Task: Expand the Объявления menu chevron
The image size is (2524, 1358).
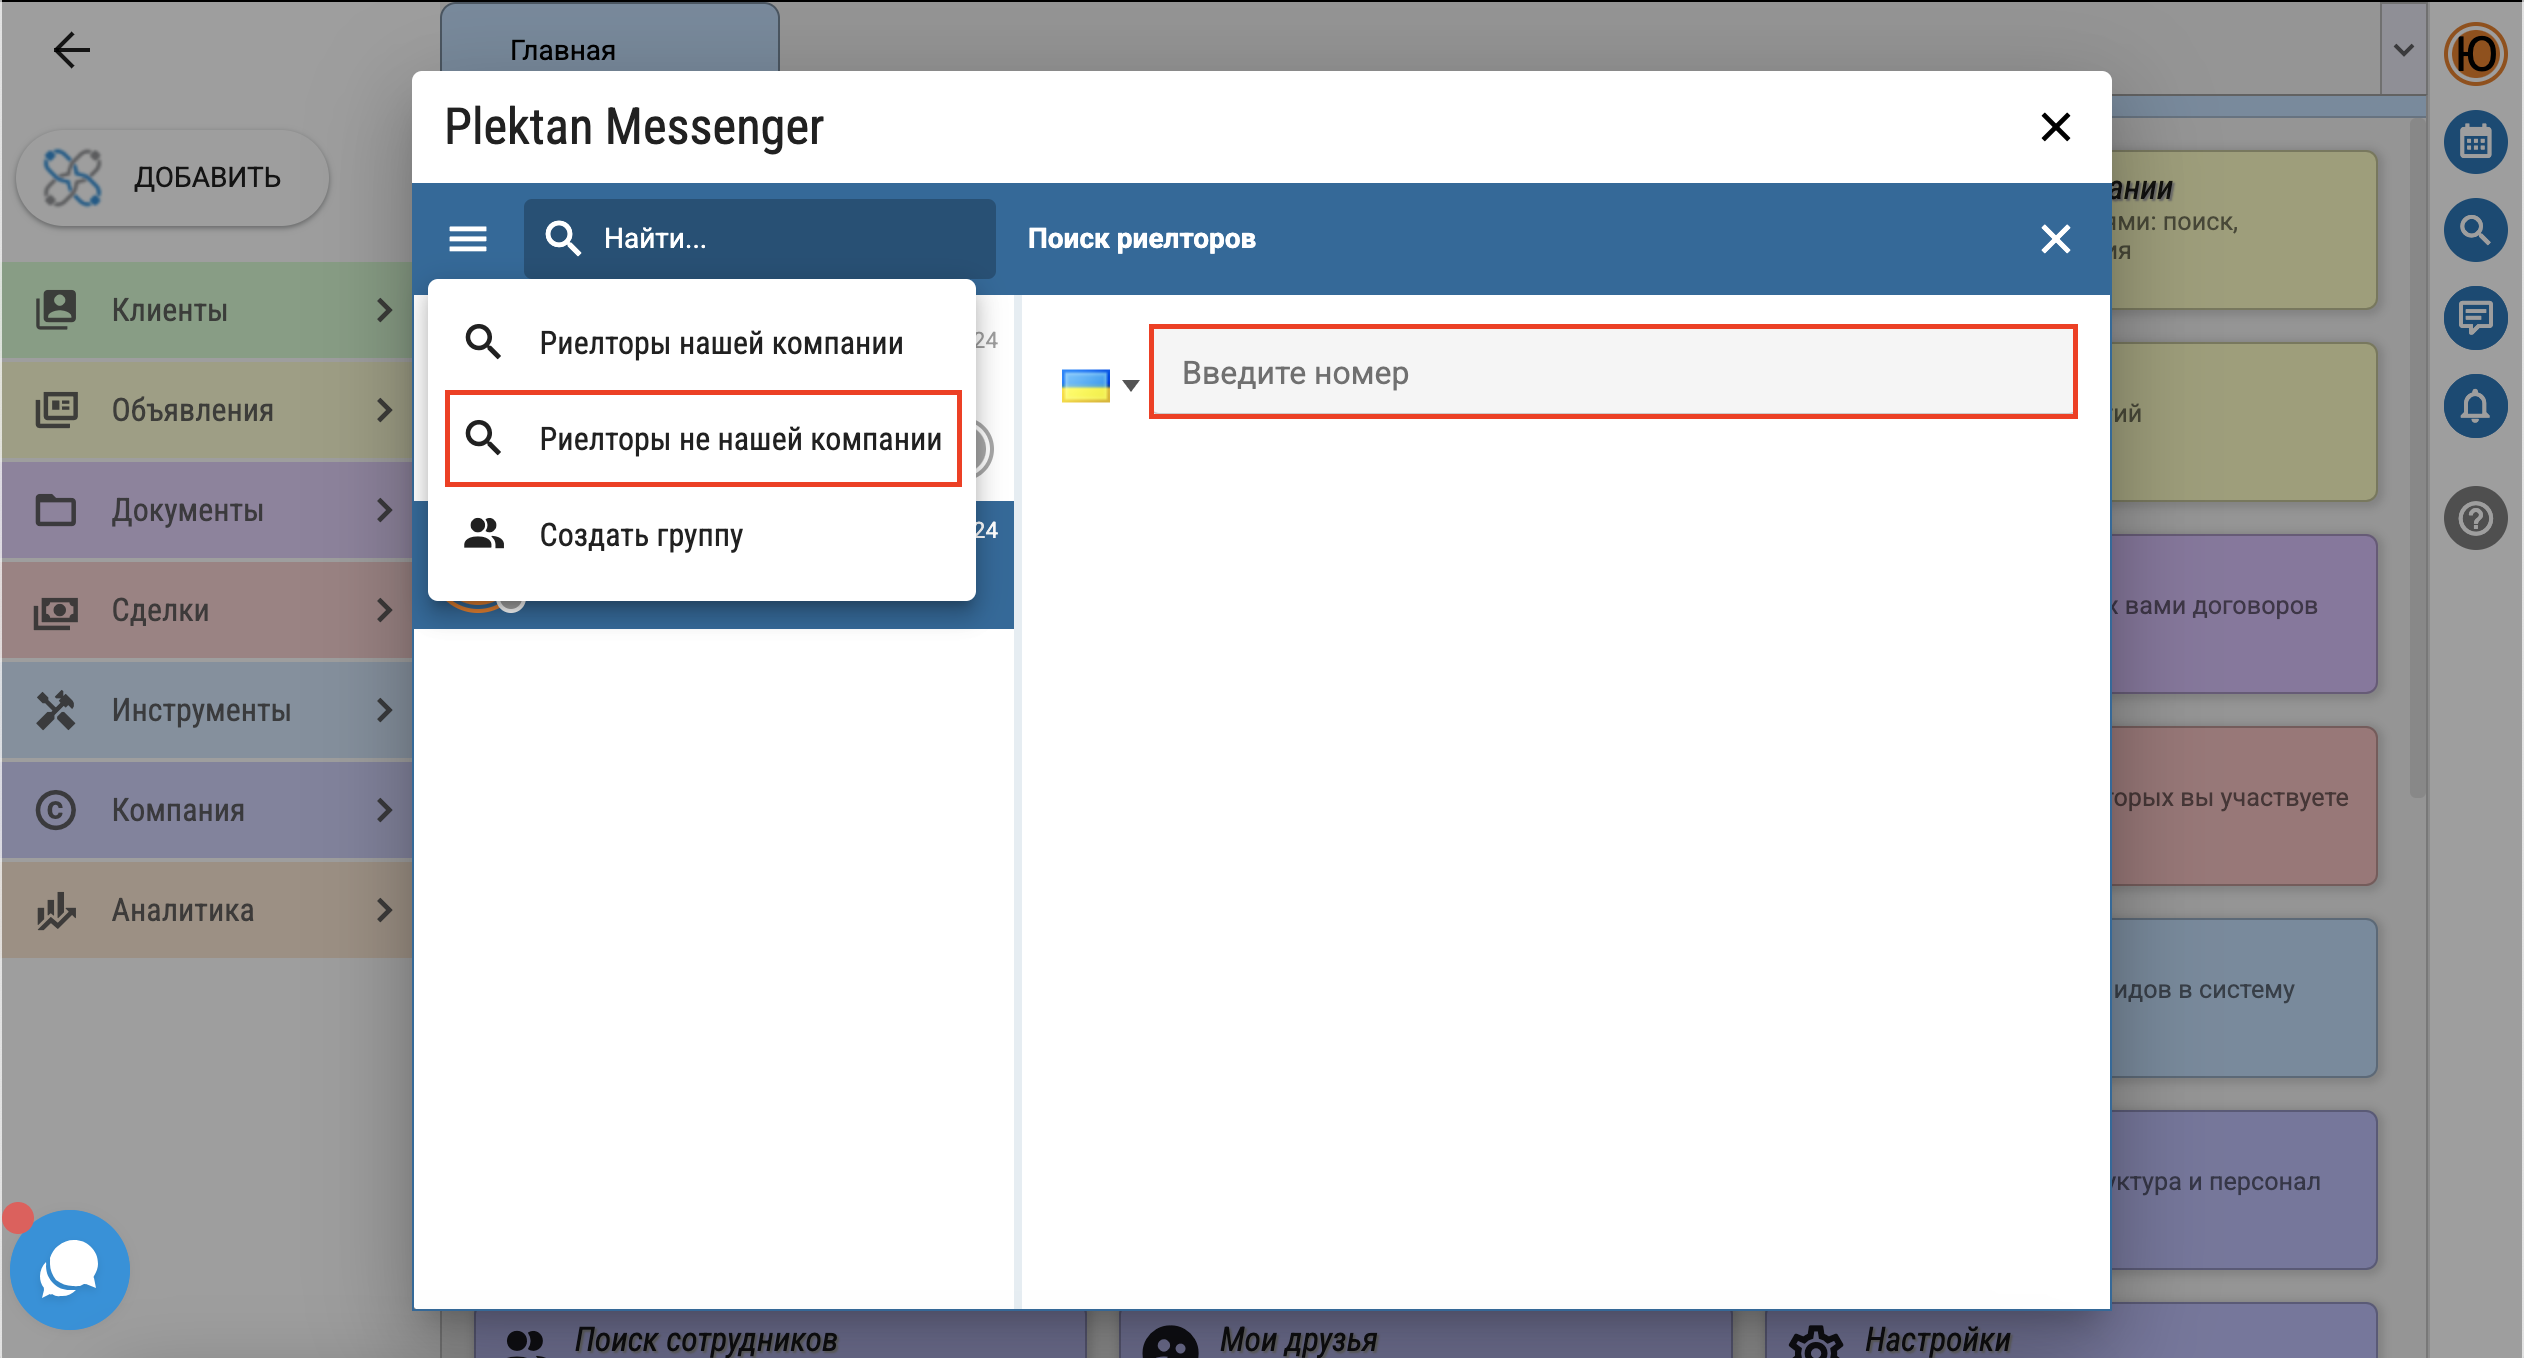Action: [x=384, y=410]
